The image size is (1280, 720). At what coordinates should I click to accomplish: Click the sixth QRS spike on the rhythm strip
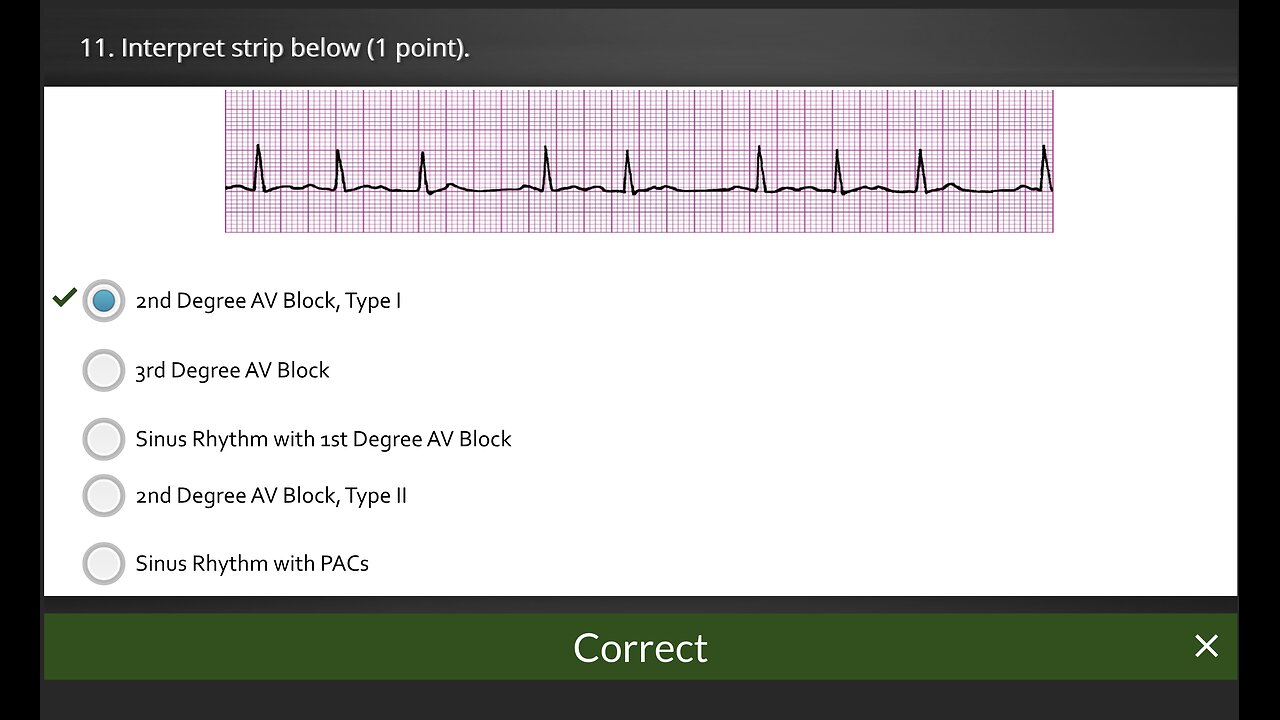pos(759,168)
